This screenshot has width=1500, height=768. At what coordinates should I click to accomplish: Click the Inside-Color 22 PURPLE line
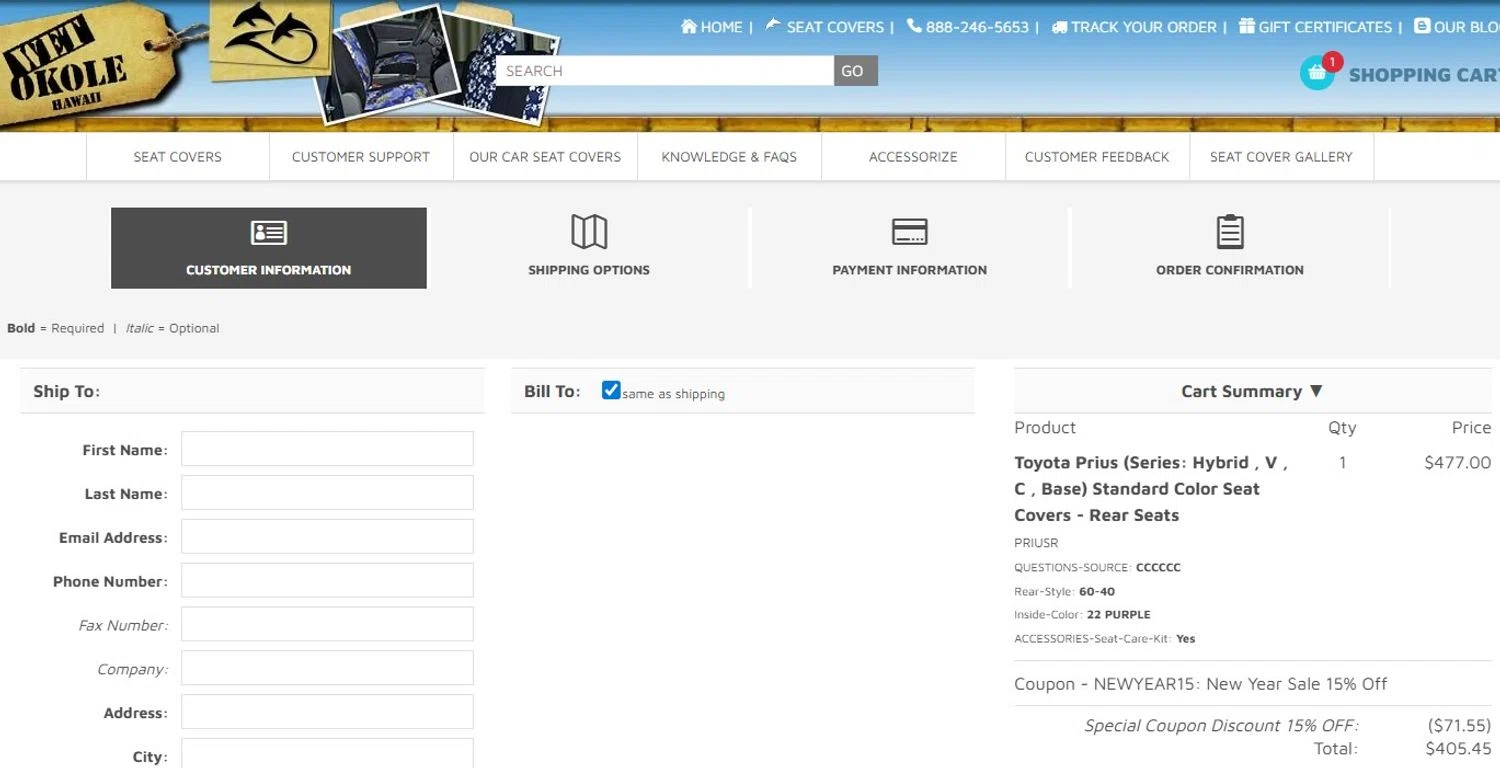coord(1082,615)
